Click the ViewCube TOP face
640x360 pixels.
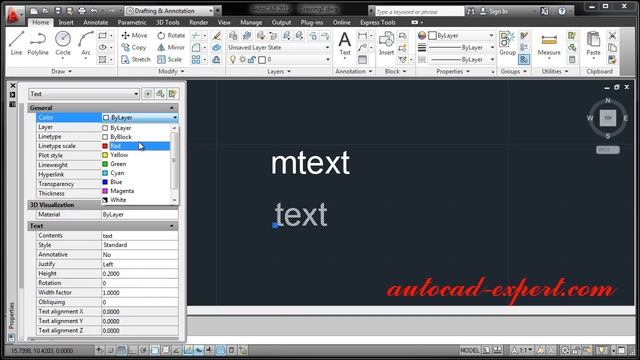608,118
